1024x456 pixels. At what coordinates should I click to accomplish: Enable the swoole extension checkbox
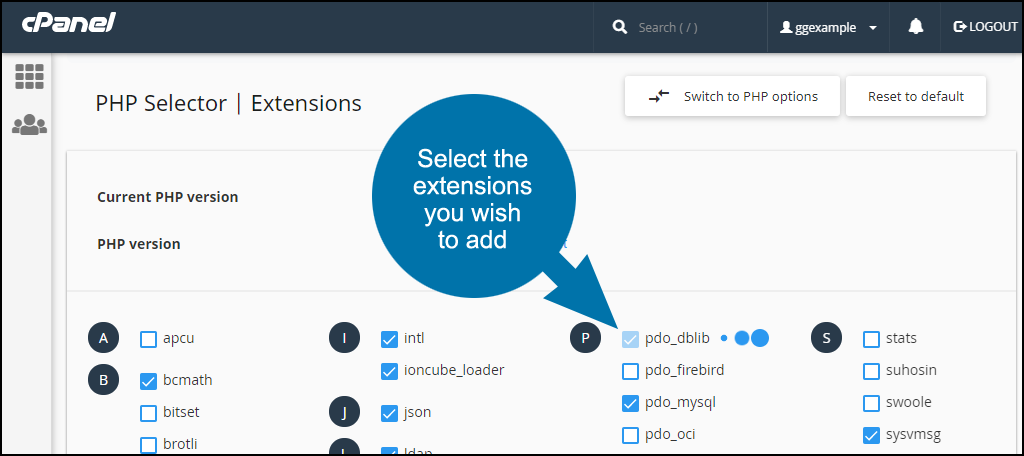pyautogui.click(x=872, y=402)
